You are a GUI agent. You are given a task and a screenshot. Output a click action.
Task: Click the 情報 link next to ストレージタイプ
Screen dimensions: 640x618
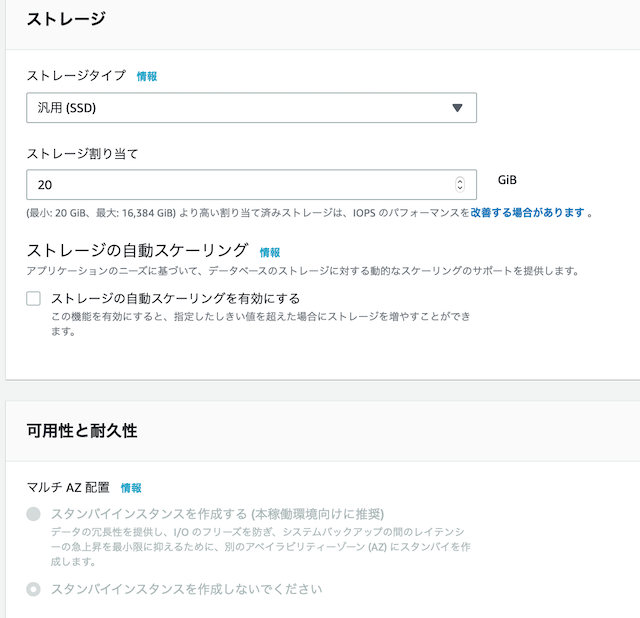[147, 76]
